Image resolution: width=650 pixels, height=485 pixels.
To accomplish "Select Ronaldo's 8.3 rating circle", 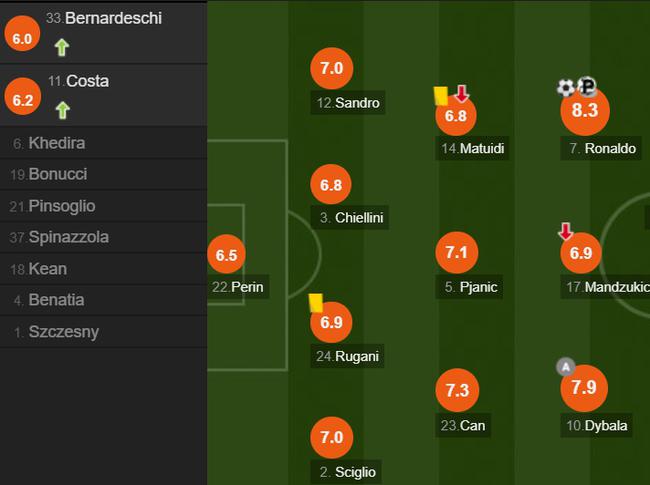I will [x=585, y=111].
